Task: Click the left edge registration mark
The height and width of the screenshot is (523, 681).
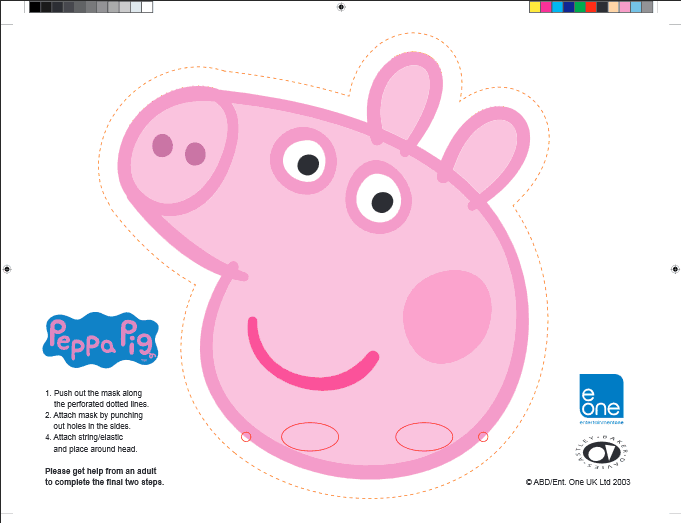Action: pos(7,269)
